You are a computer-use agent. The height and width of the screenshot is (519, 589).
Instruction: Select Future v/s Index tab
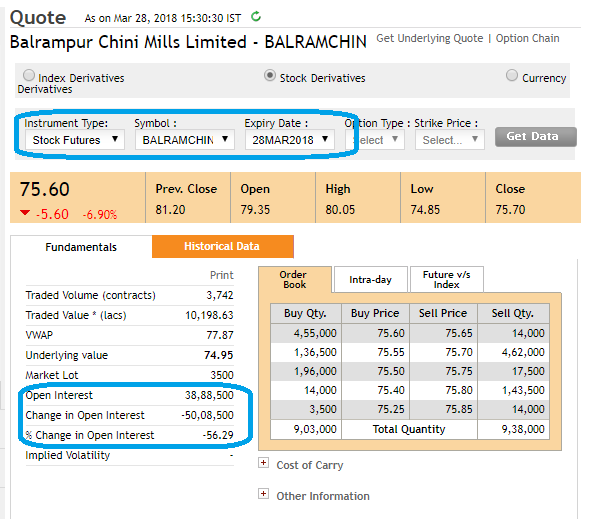click(x=447, y=279)
